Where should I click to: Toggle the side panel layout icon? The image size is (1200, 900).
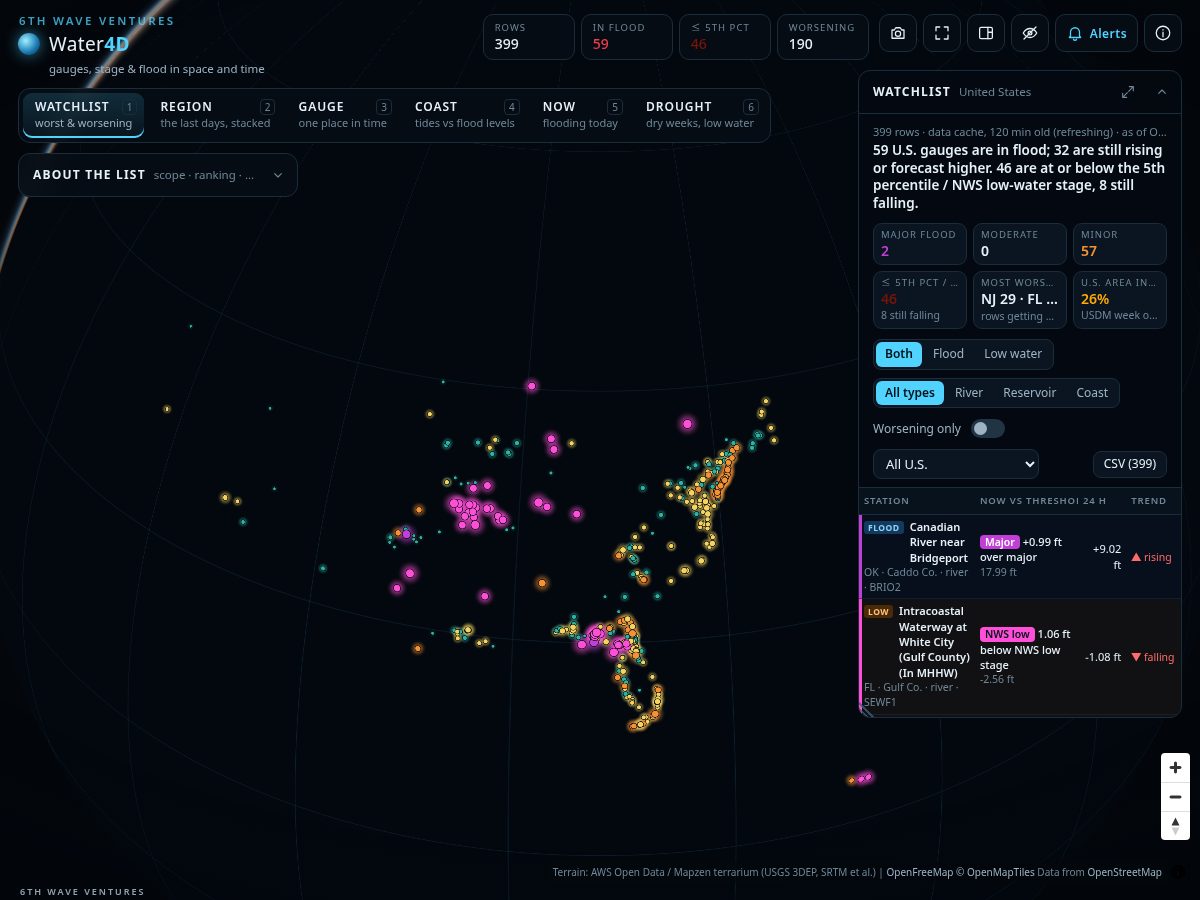pyautogui.click(x=986, y=33)
